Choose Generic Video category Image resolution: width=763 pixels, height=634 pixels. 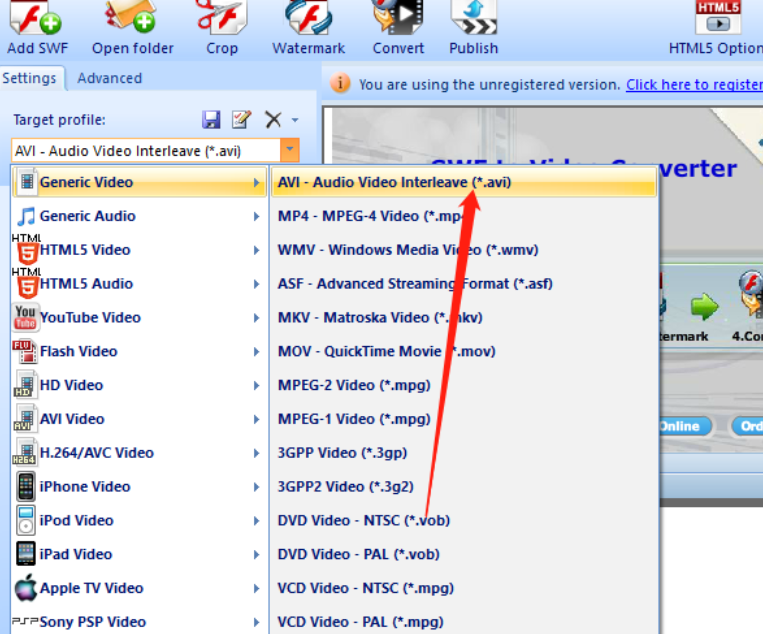[140, 182]
